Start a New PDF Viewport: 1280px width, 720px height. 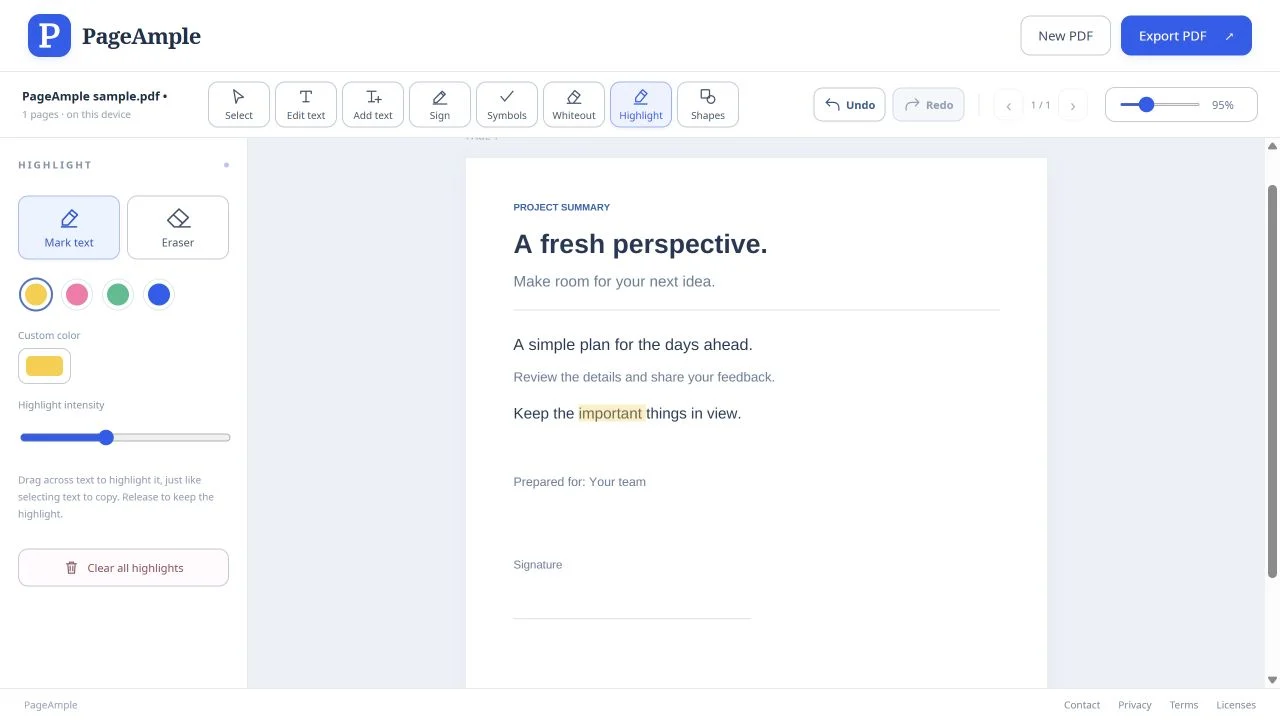pyautogui.click(x=1066, y=36)
